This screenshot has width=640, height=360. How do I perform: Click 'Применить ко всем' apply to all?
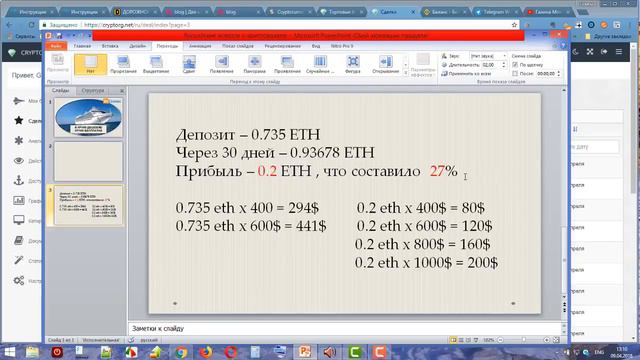466,74
